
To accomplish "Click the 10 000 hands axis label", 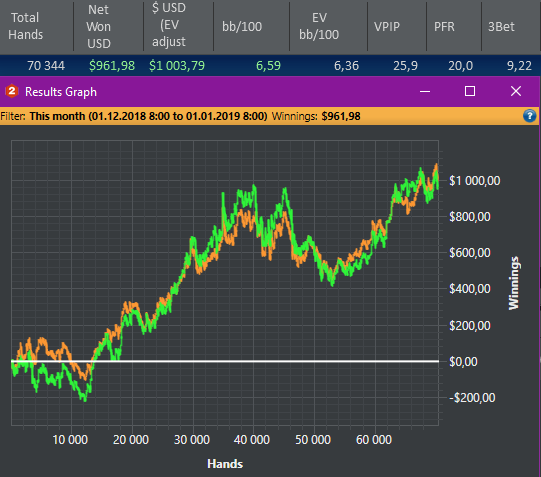I will (x=70, y=440).
